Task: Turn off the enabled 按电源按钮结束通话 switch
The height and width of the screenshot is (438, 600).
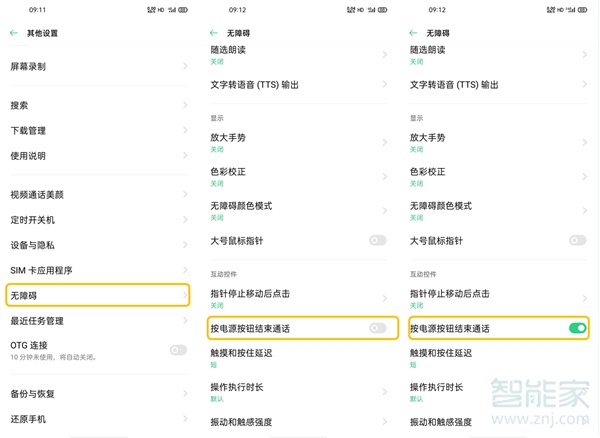Action: [x=577, y=327]
